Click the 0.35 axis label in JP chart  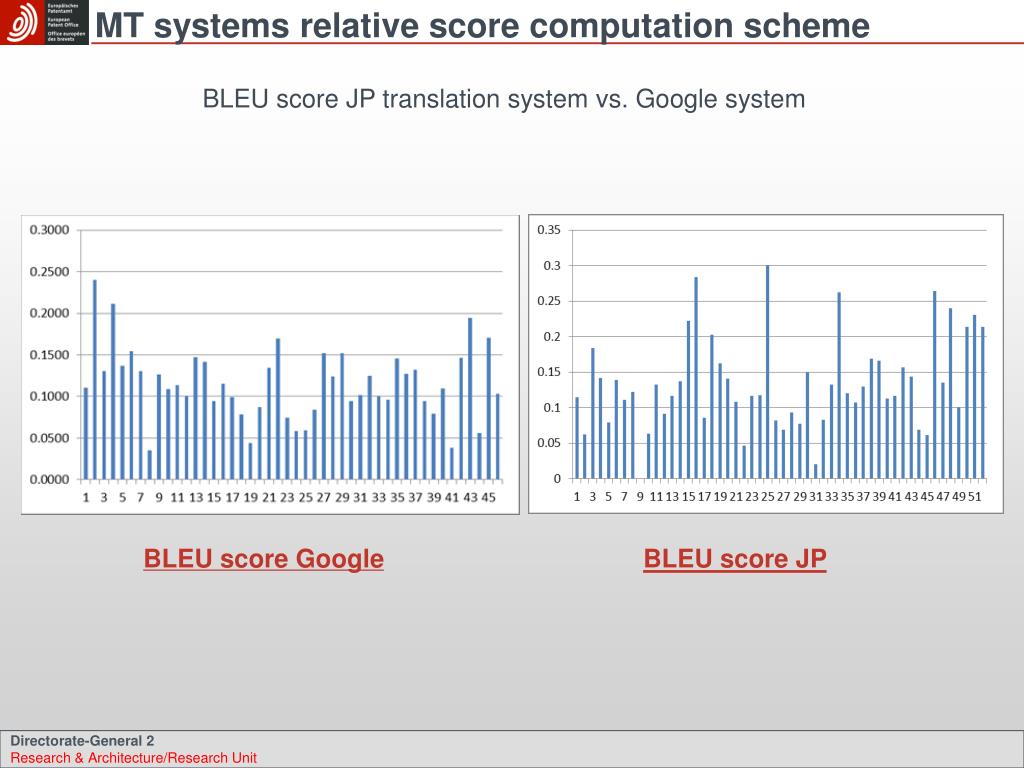549,230
